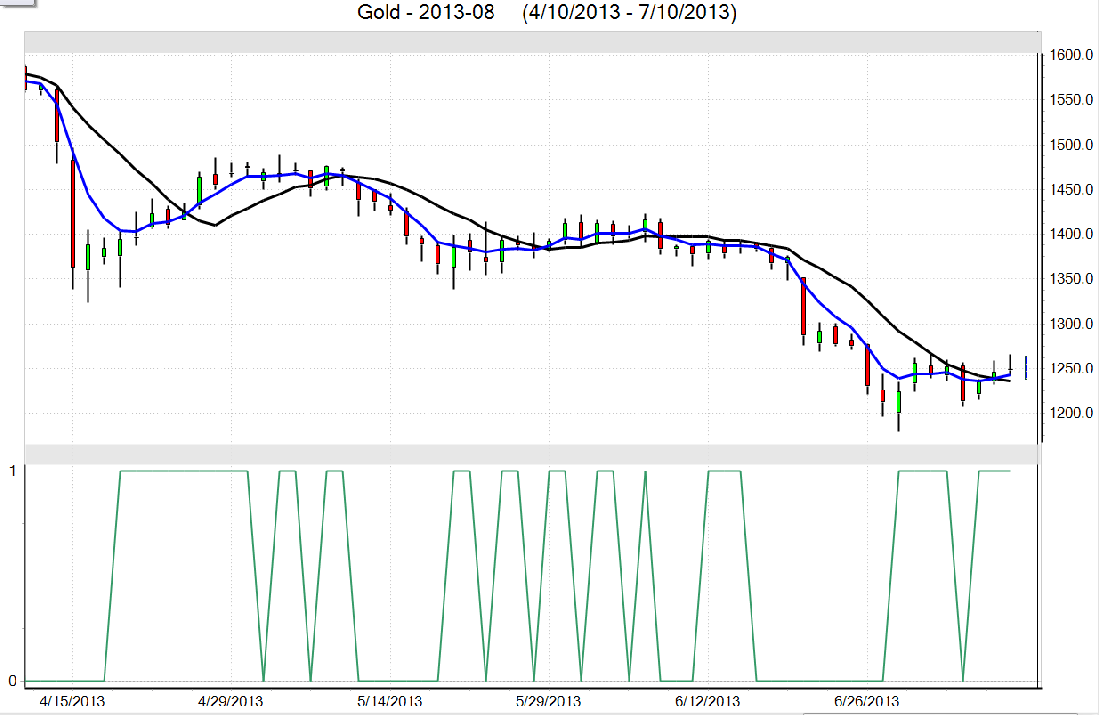The height and width of the screenshot is (715, 1100).
Task: Click the gray divider between chart panes
Action: (x=532, y=455)
